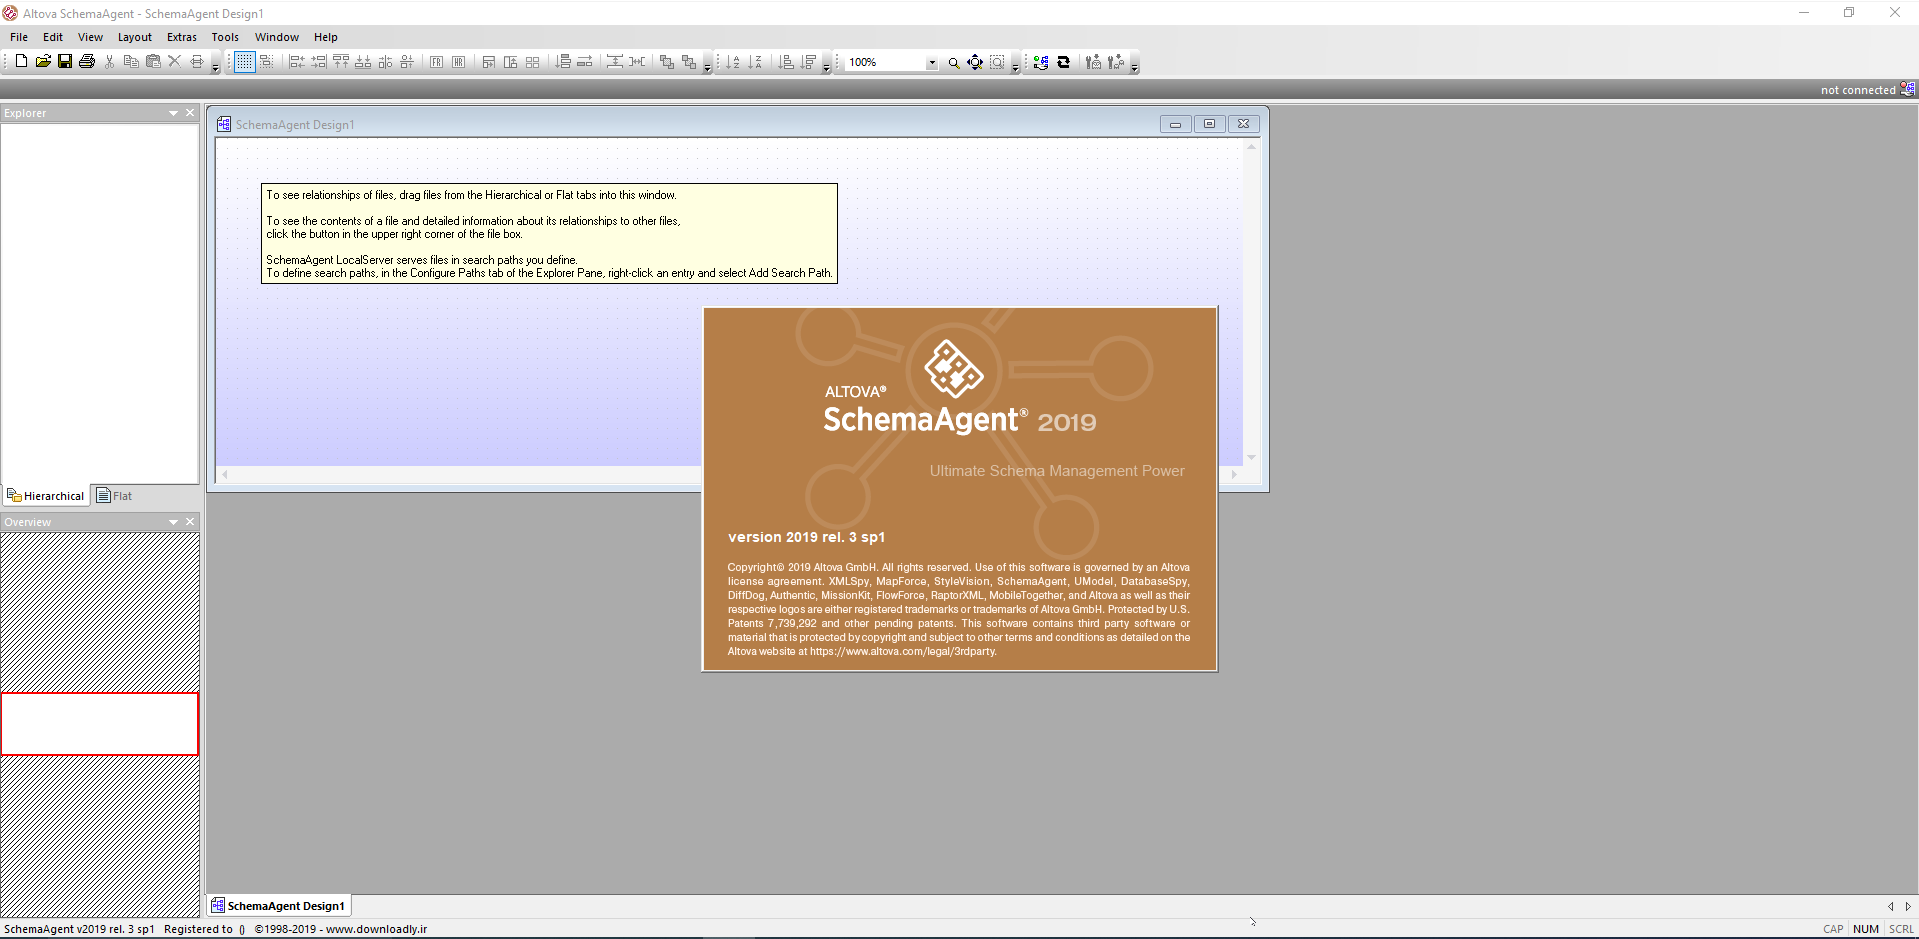This screenshot has width=1919, height=939.
Task: Click the Zoom to Selection icon
Action: tap(997, 62)
